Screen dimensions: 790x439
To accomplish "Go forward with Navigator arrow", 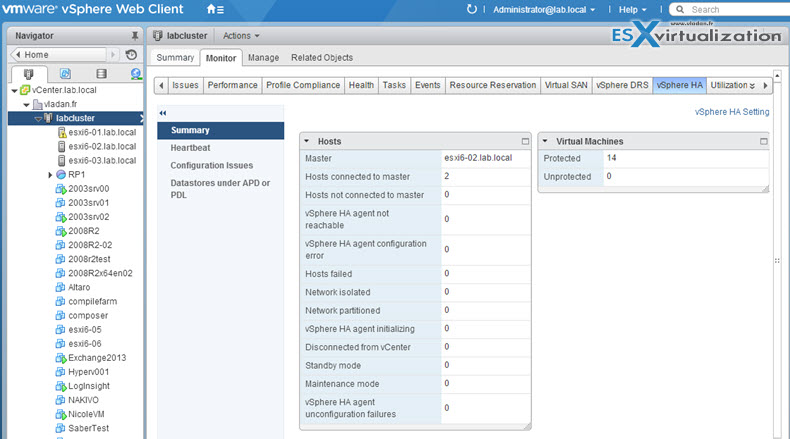I will [x=113, y=54].
